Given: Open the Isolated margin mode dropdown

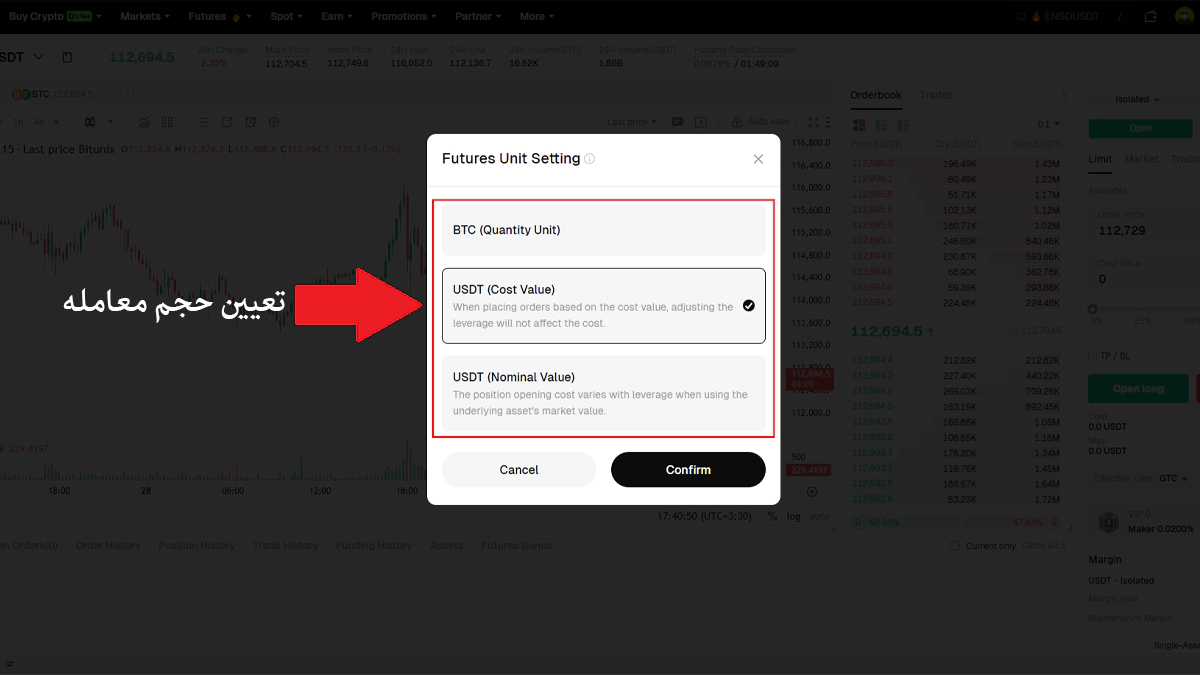Looking at the screenshot, I should click(x=1138, y=100).
